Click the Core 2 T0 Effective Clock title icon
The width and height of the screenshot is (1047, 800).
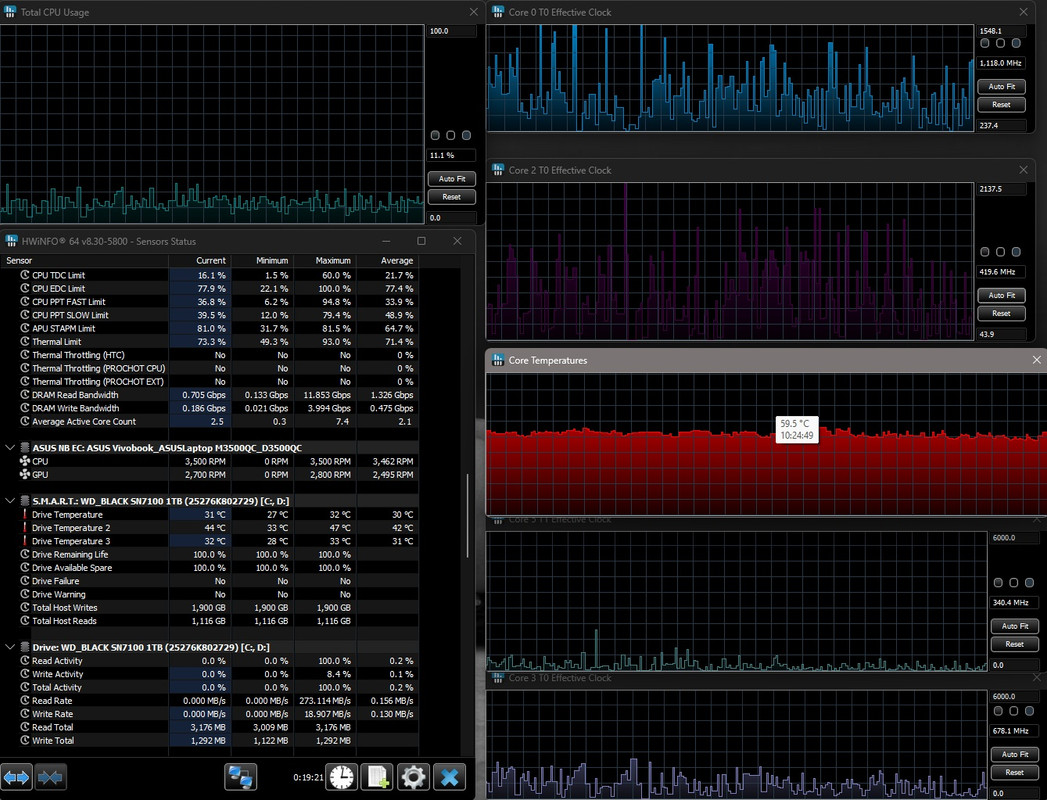coord(498,170)
